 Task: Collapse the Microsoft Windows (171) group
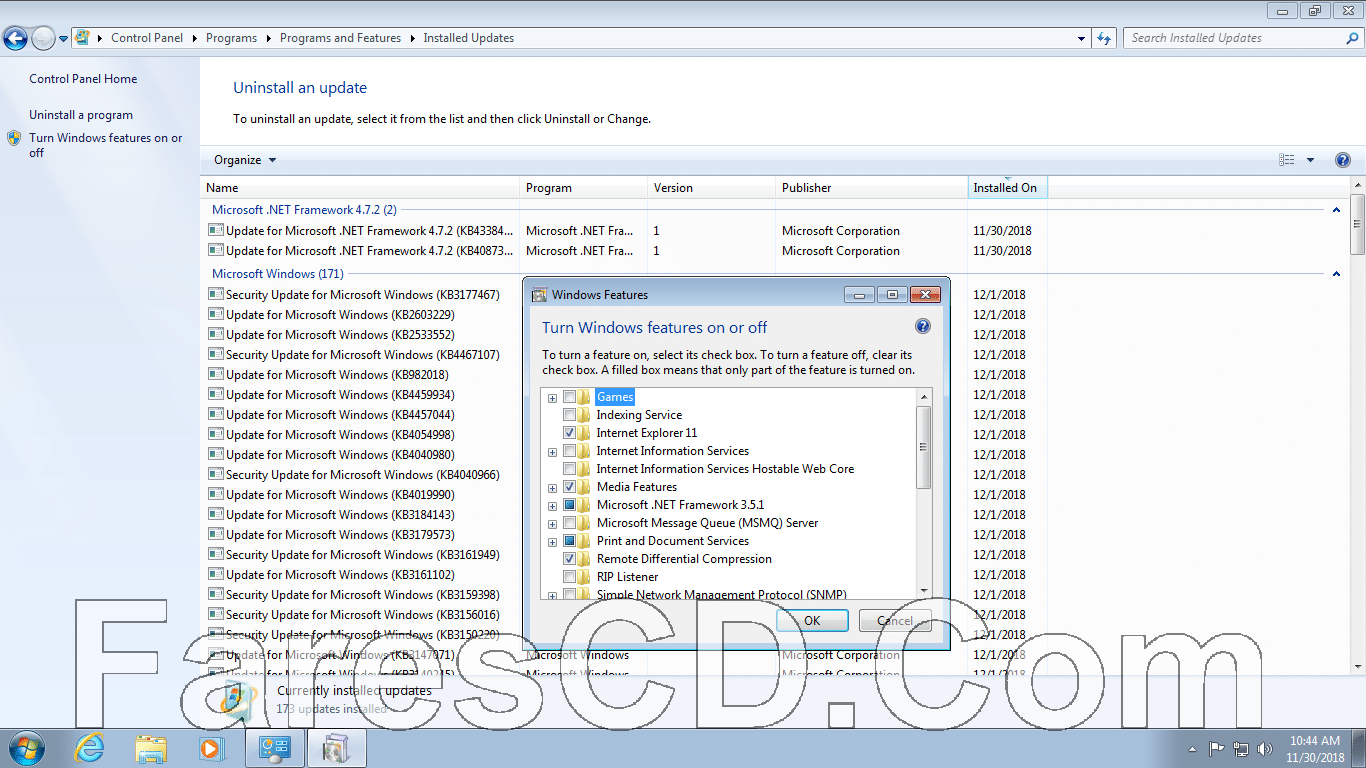tap(1337, 274)
